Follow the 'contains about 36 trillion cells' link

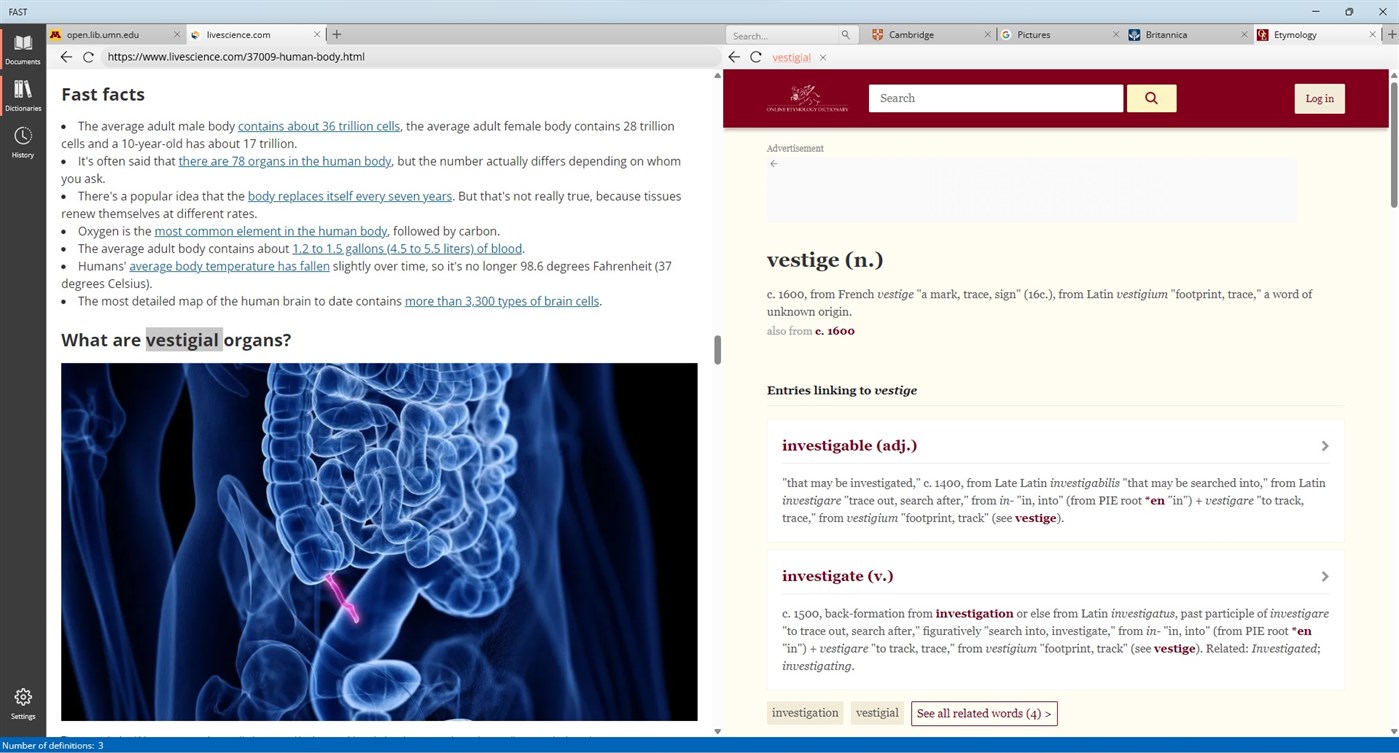[318, 126]
